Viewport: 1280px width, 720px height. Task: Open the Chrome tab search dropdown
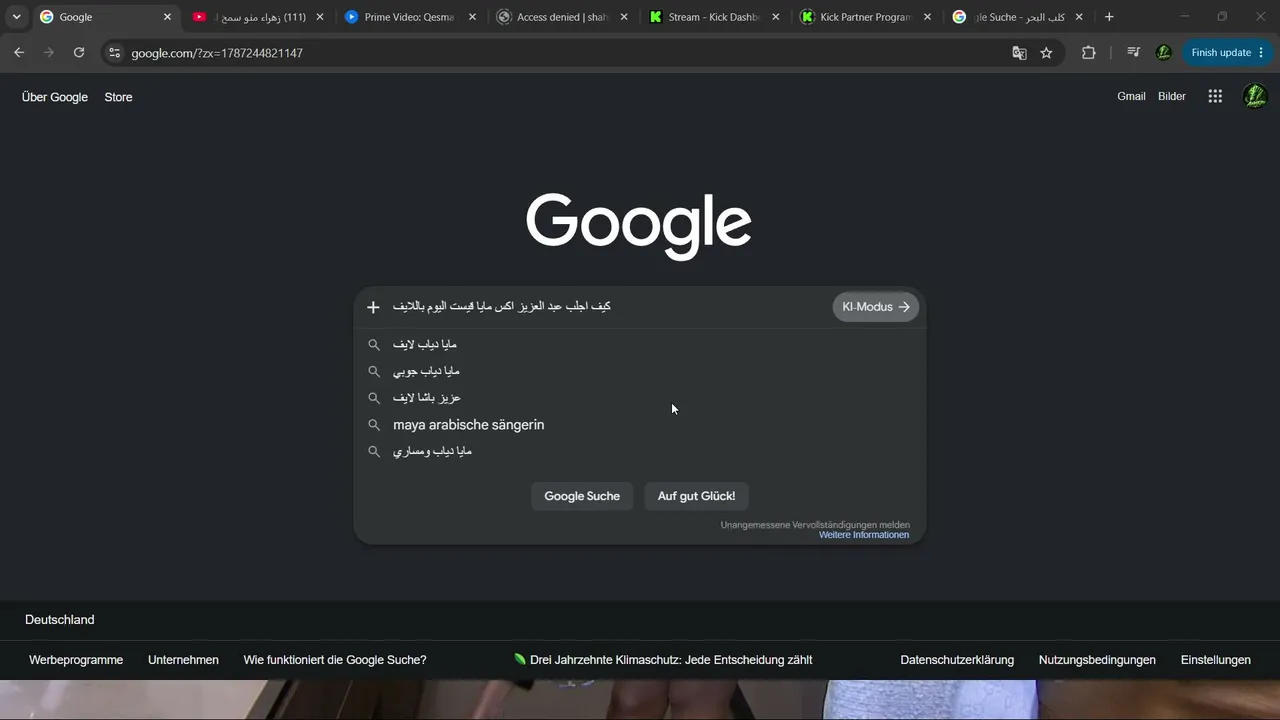coord(16,17)
